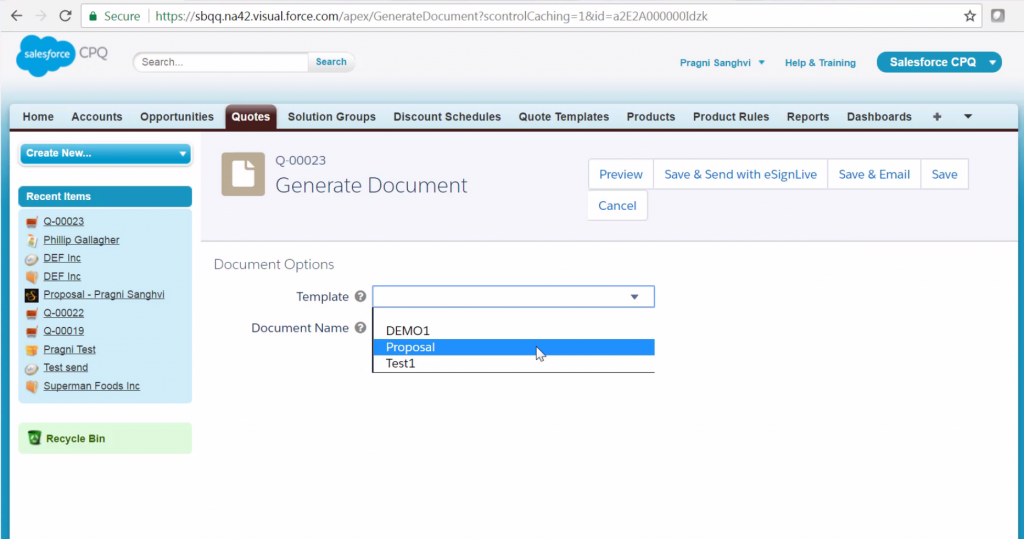Click the Save button
Screen dimensions: 1024x539
coord(944,174)
